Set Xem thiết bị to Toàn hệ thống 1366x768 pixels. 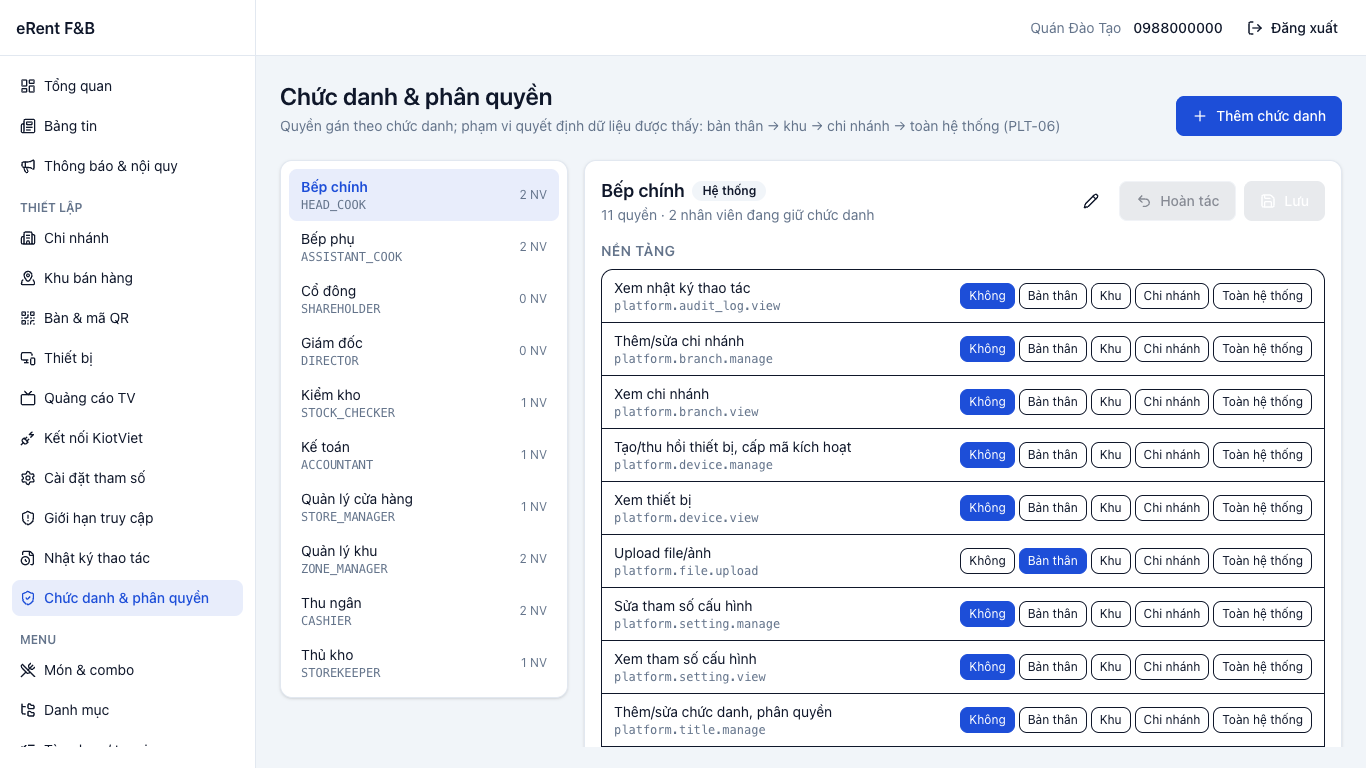click(1262, 508)
